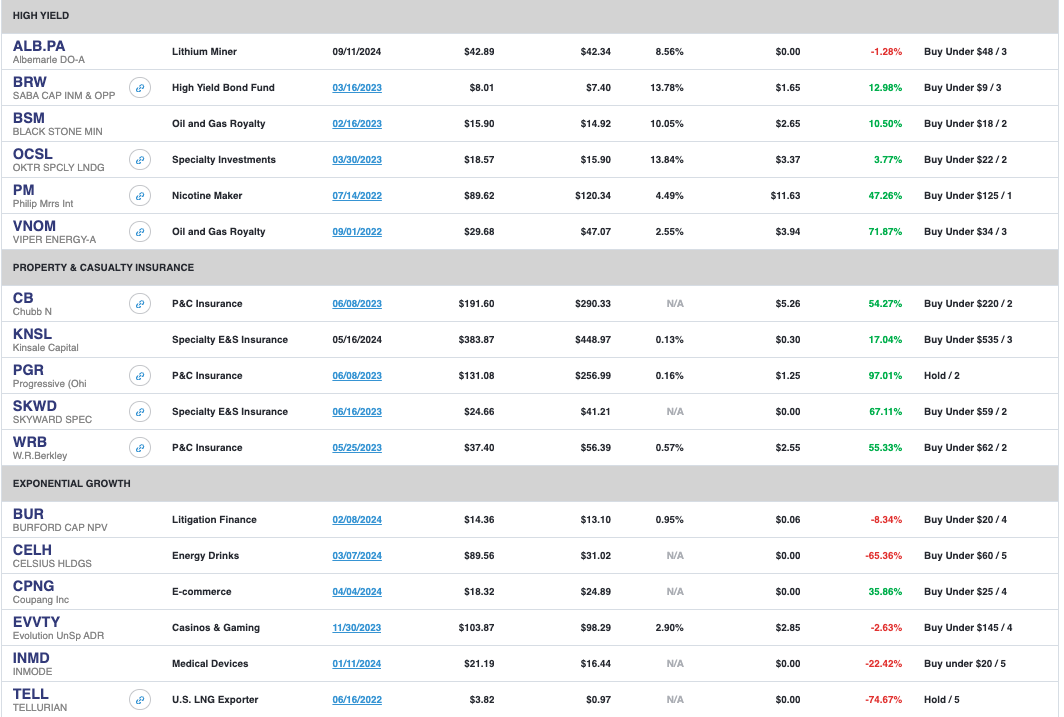
Task: Select the "High Yield Bond Fund" text
Action: tap(223, 88)
